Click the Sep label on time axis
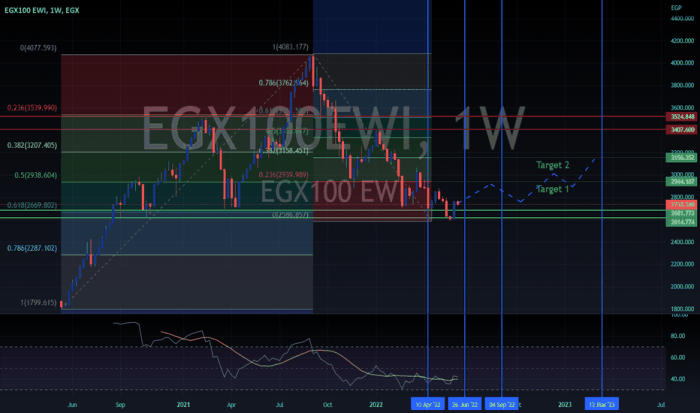 click(120, 405)
